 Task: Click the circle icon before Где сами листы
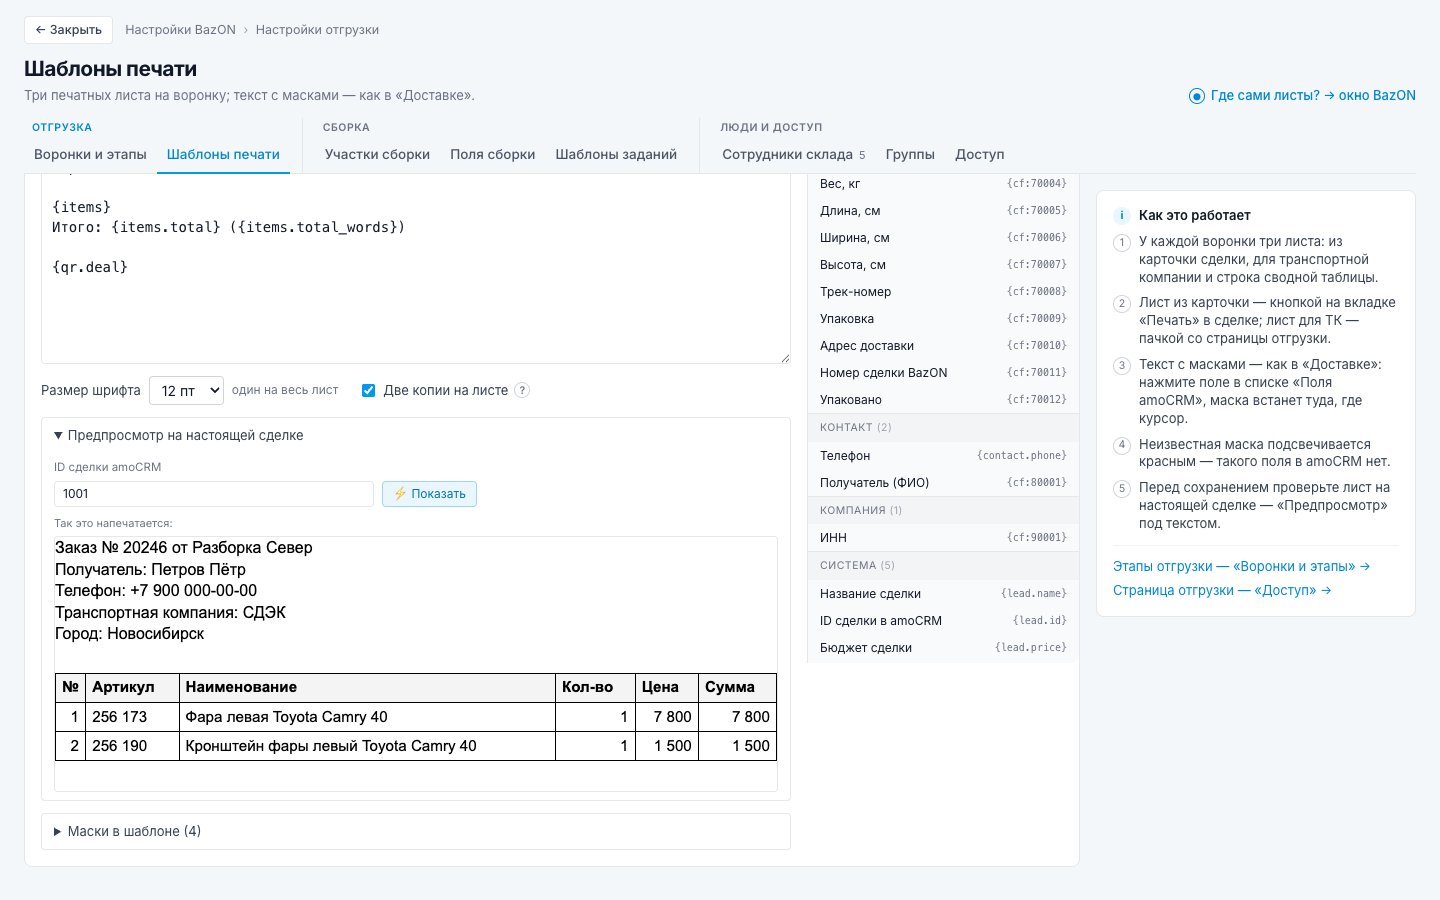coord(1196,96)
